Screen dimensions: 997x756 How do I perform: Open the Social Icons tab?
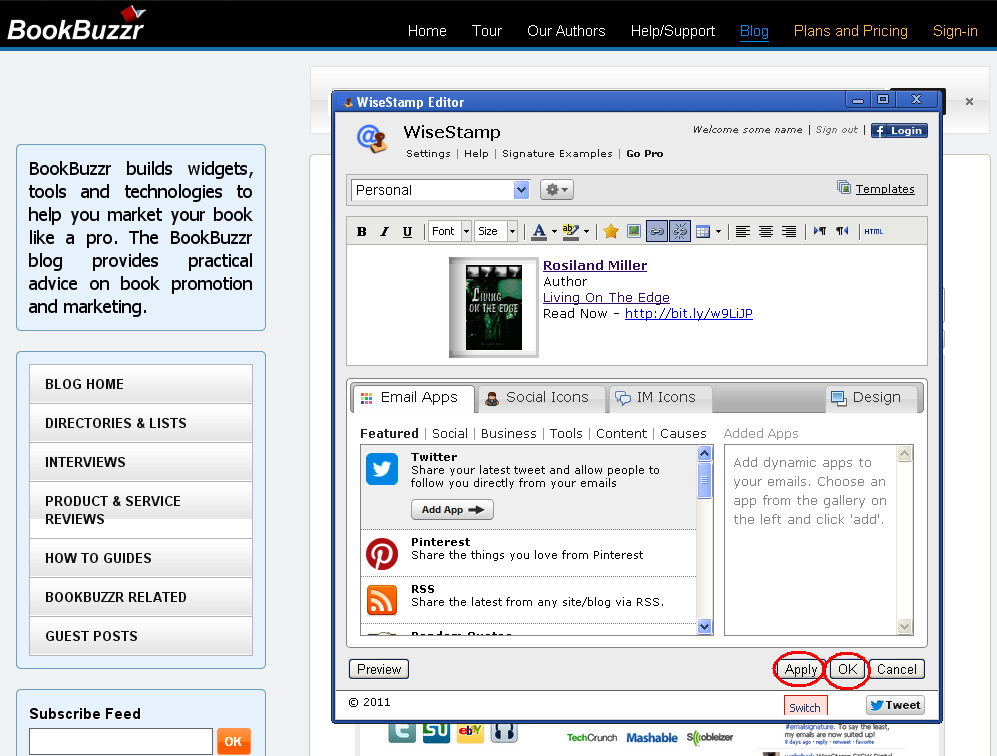tap(541, 398)
